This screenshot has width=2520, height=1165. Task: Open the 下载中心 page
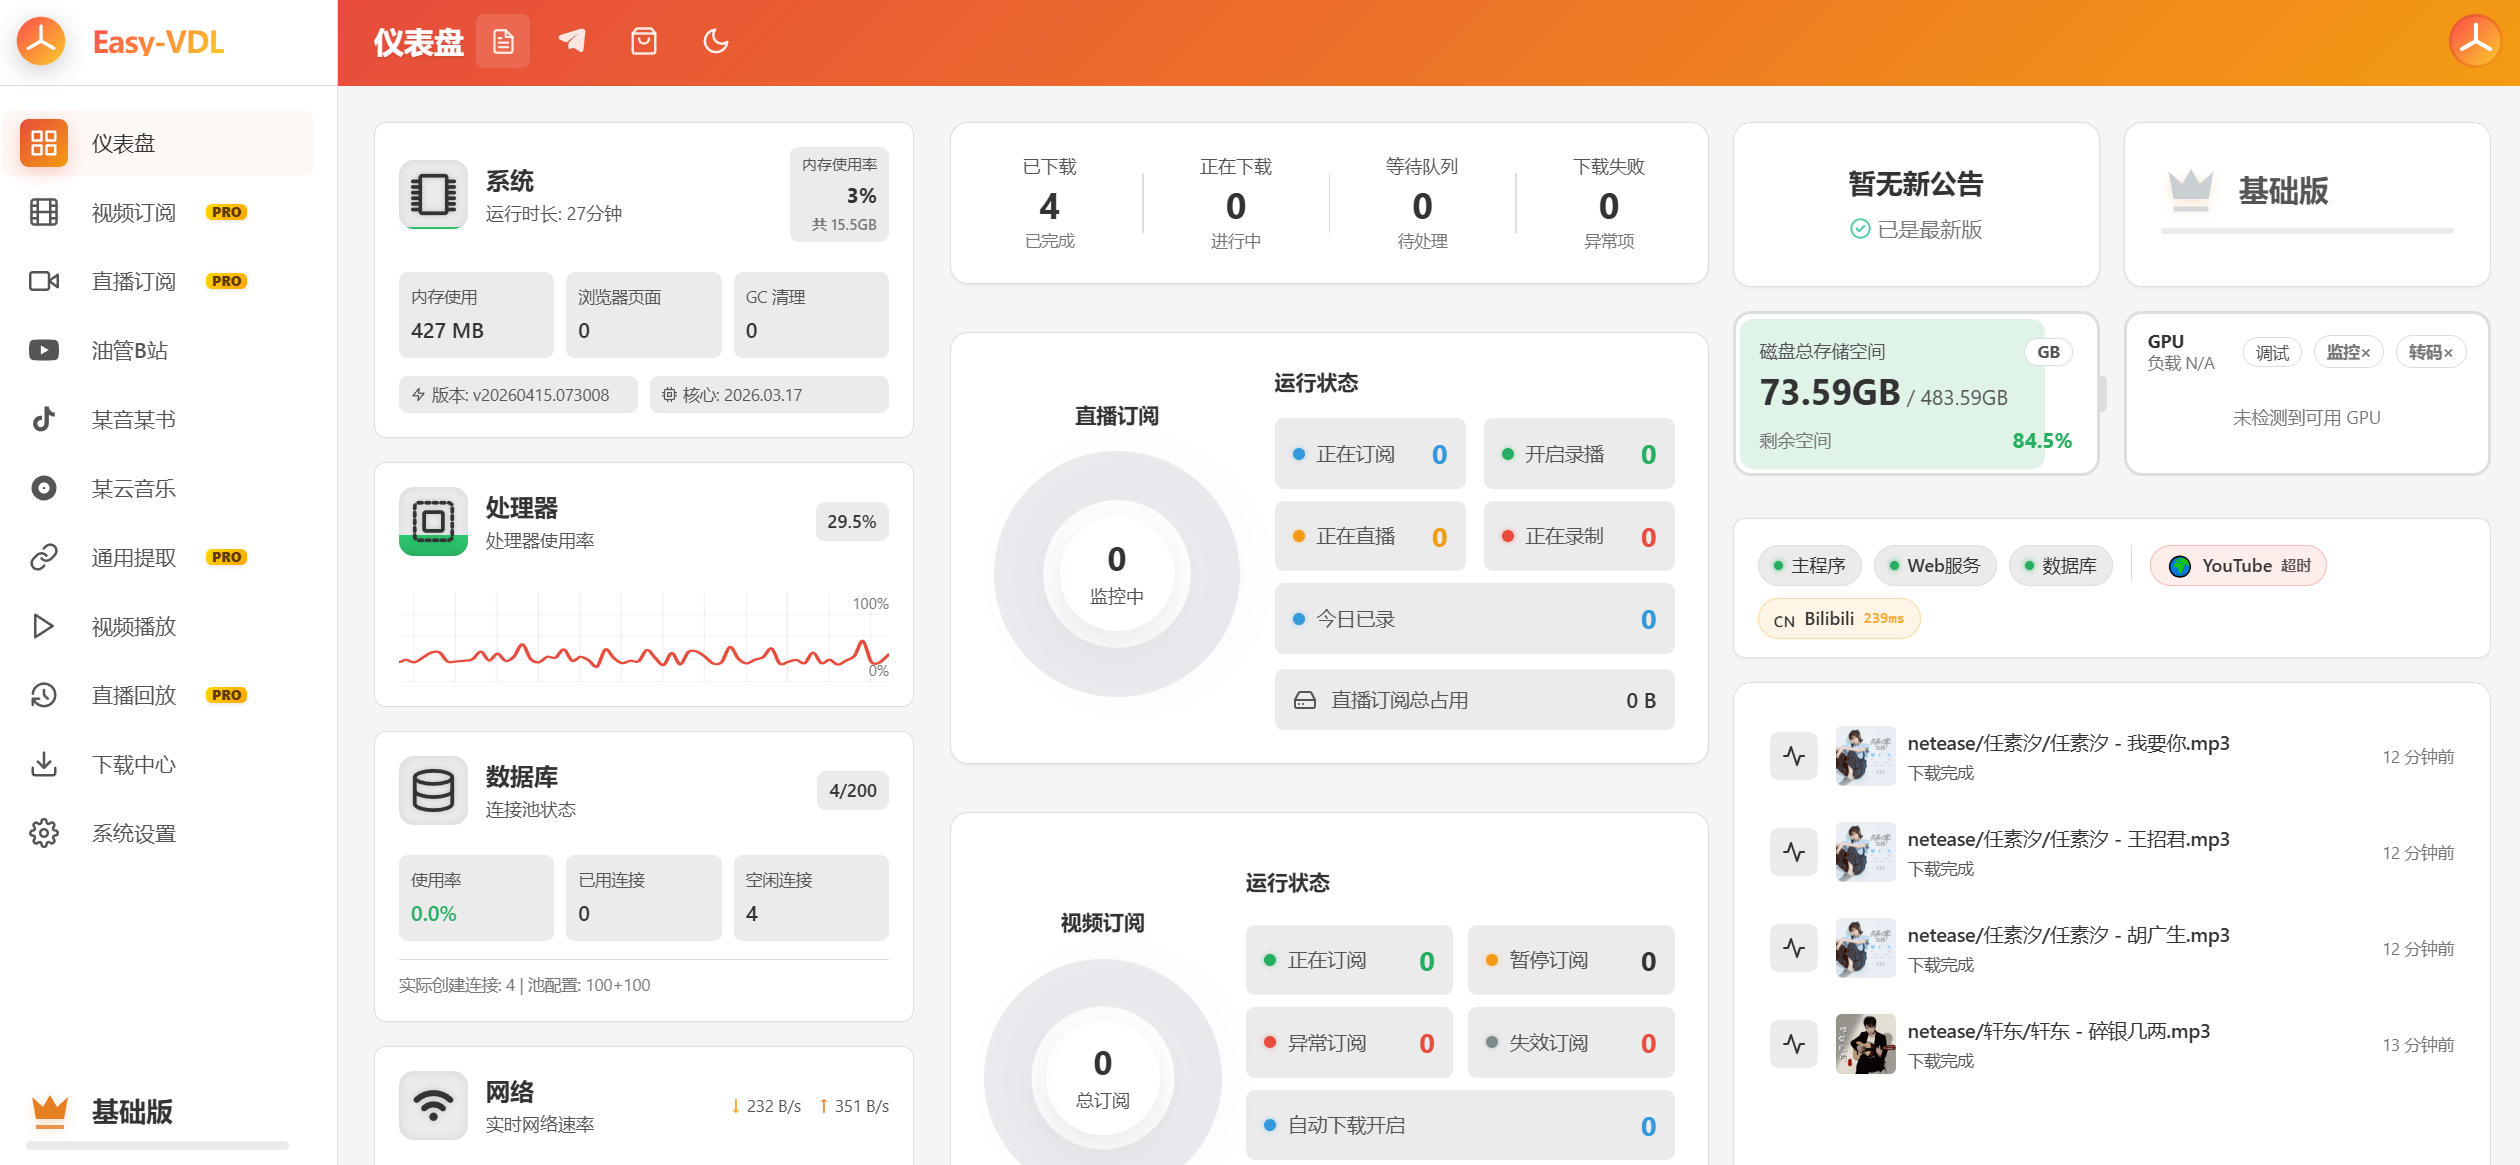[133, 764]
